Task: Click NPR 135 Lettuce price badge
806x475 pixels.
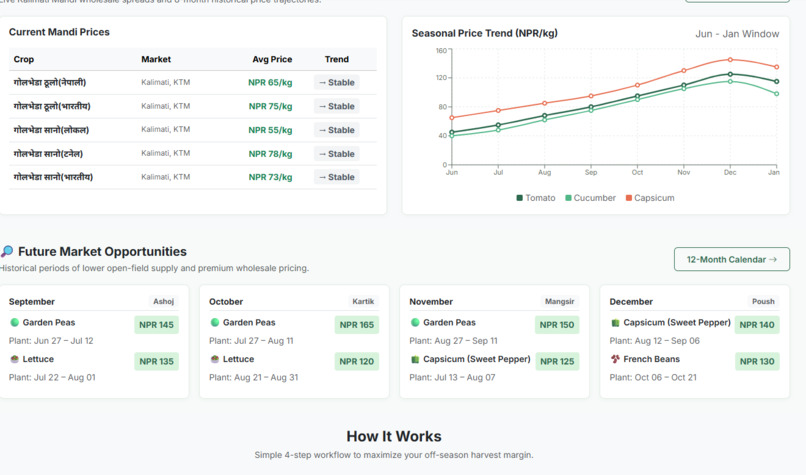Action: [x=156, y=361]
